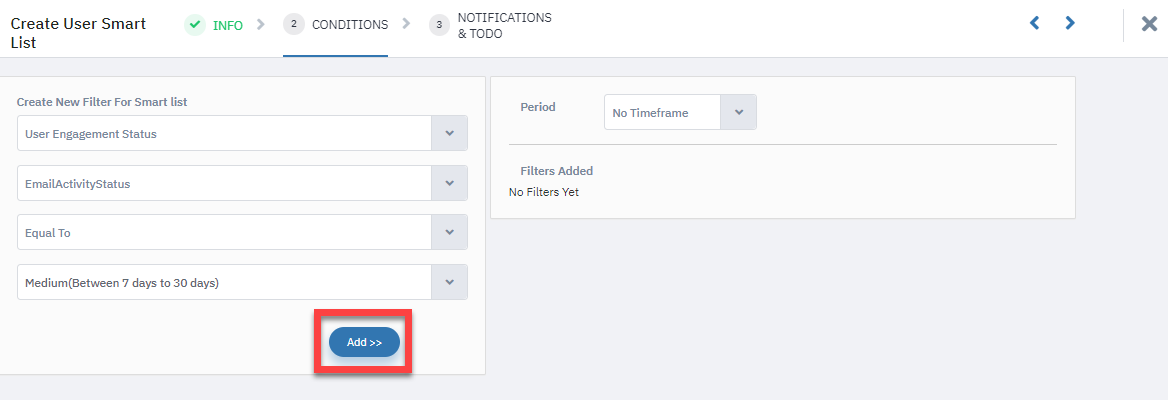Click the Medium(Between 7 days to 30 days) field
Screen dimensions: 1168x400
242,282
